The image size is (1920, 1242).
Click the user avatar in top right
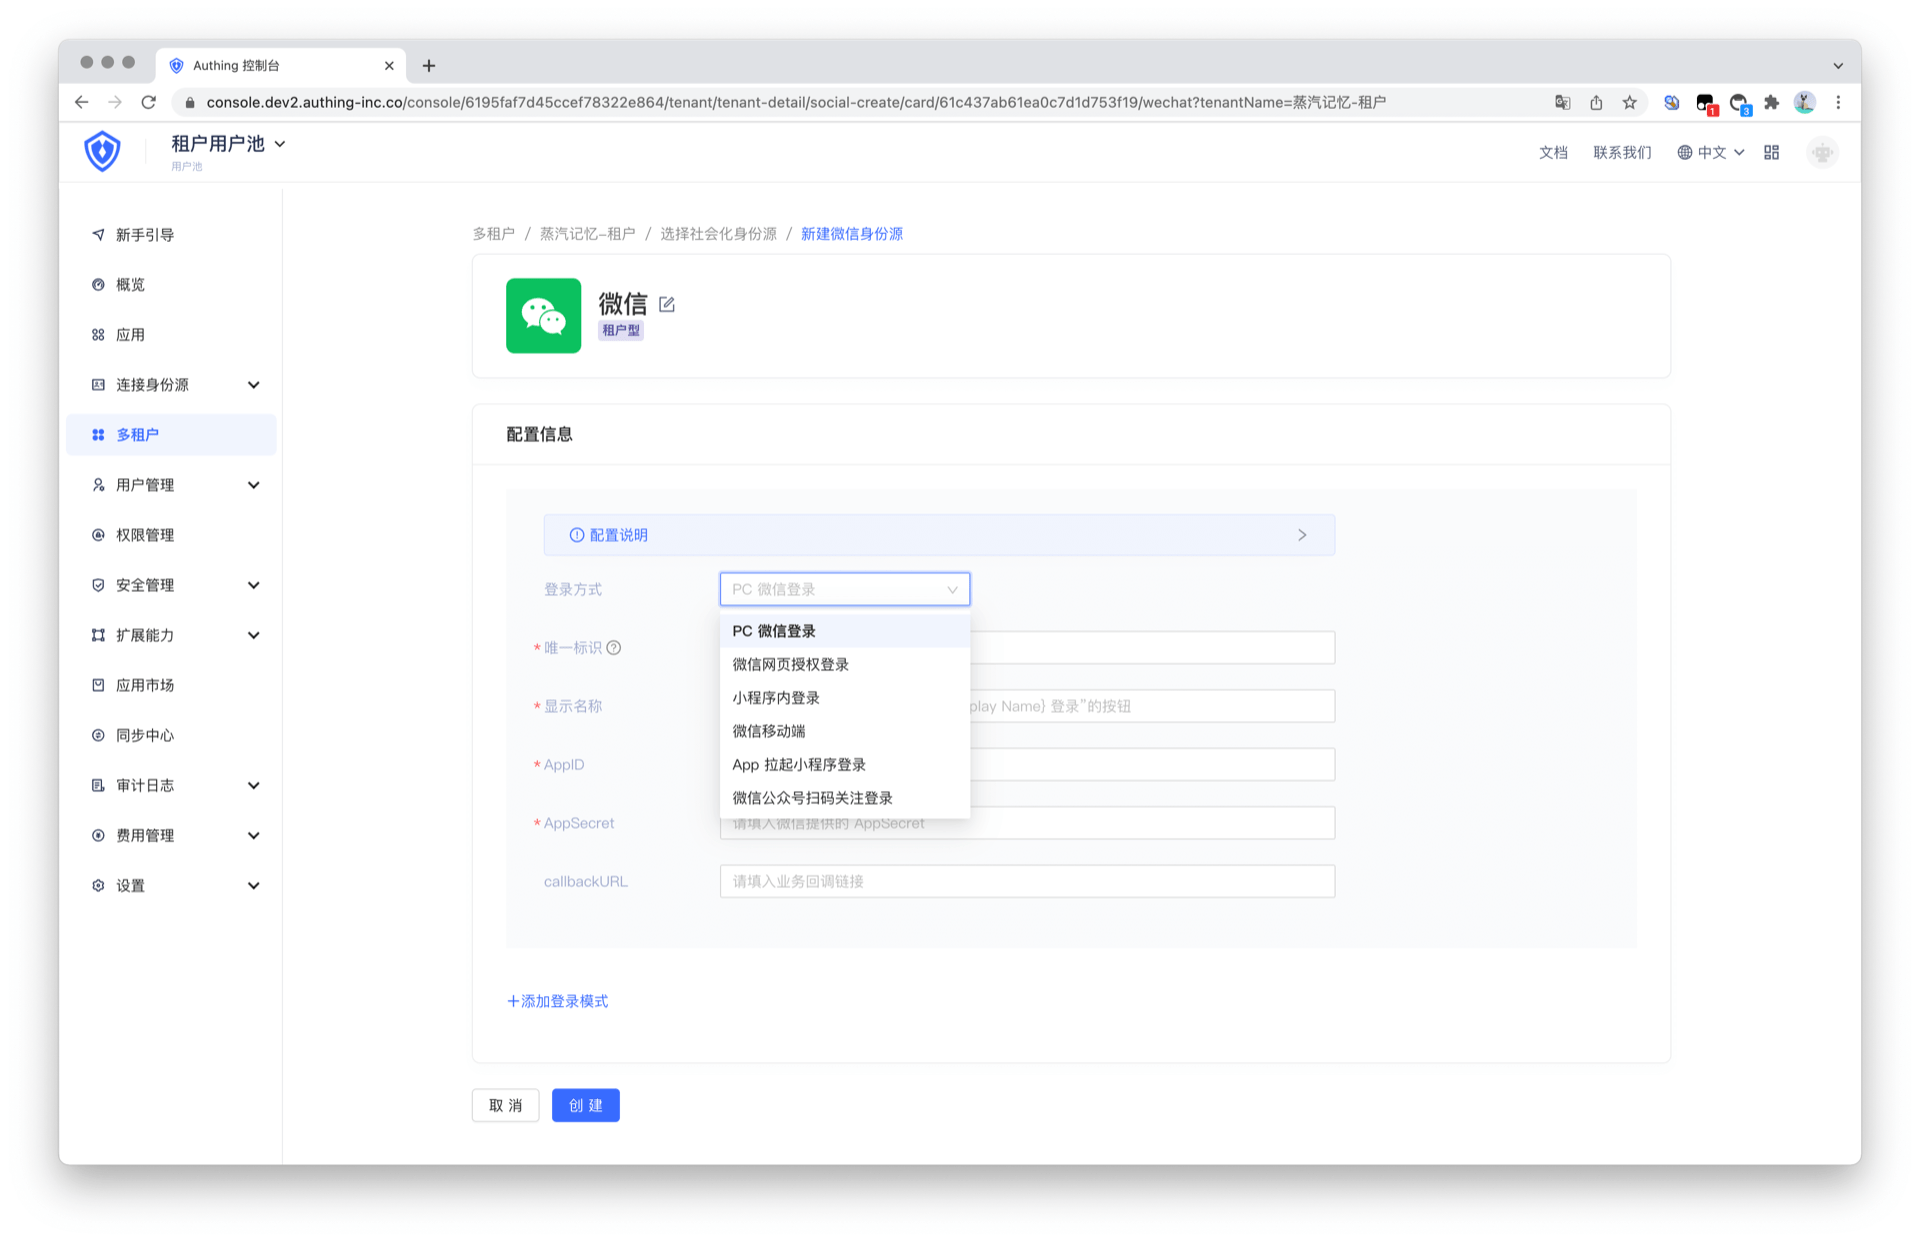(1822, 152)
